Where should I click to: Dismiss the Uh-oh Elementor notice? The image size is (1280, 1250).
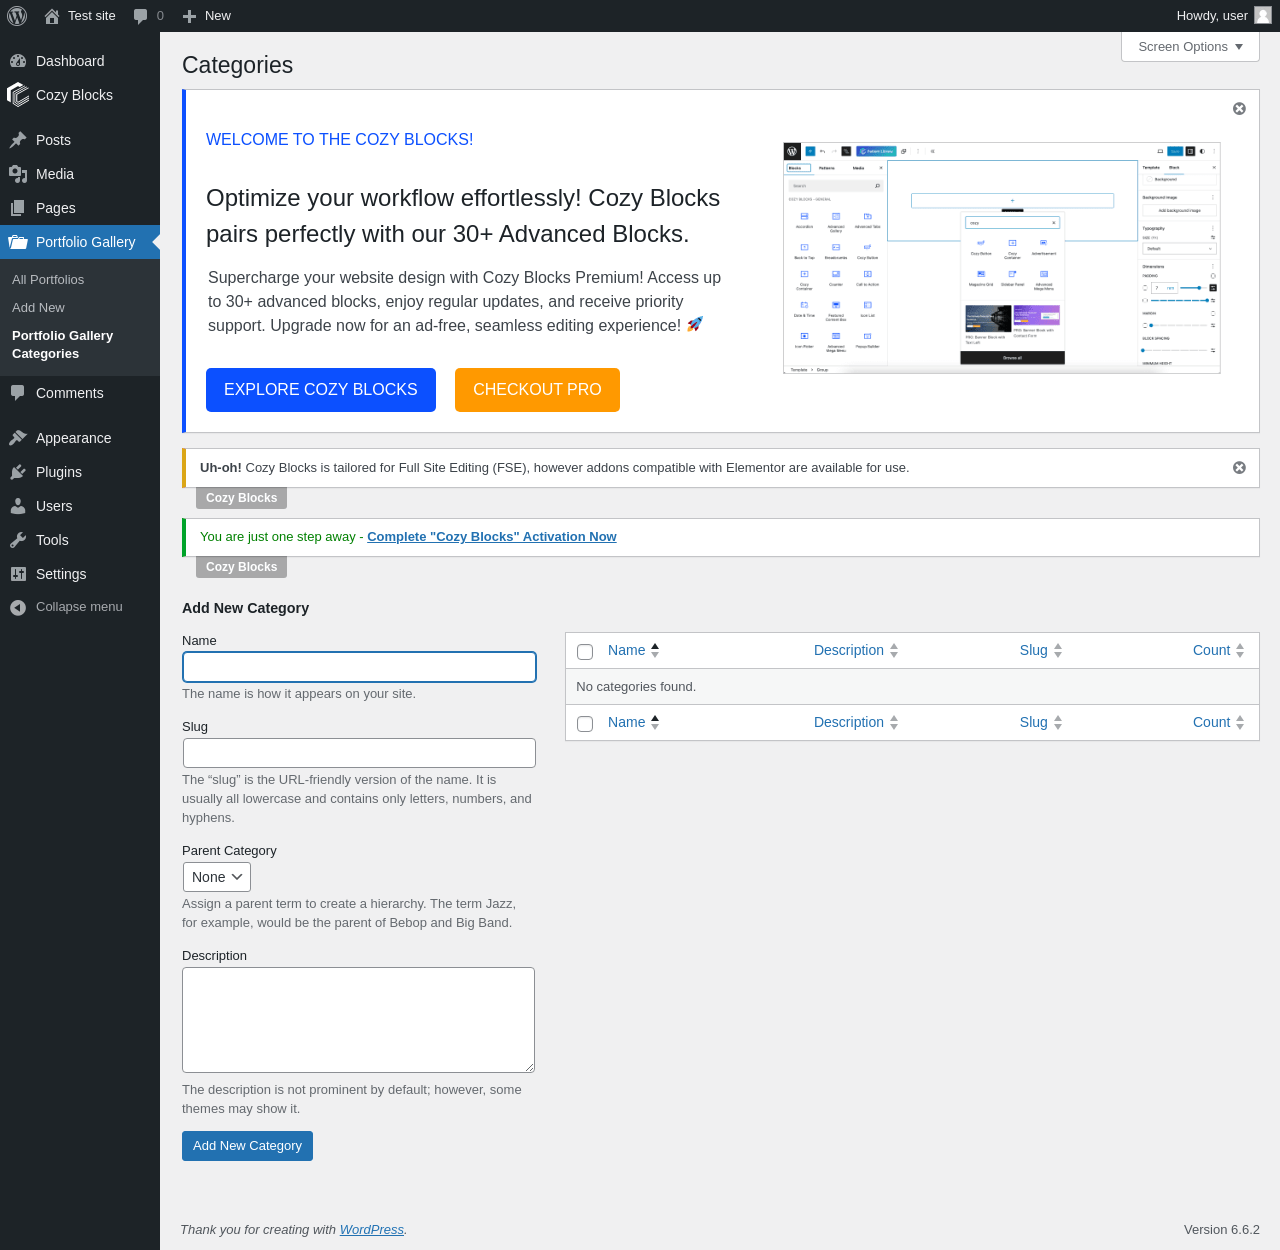[x=1239, y=467]
